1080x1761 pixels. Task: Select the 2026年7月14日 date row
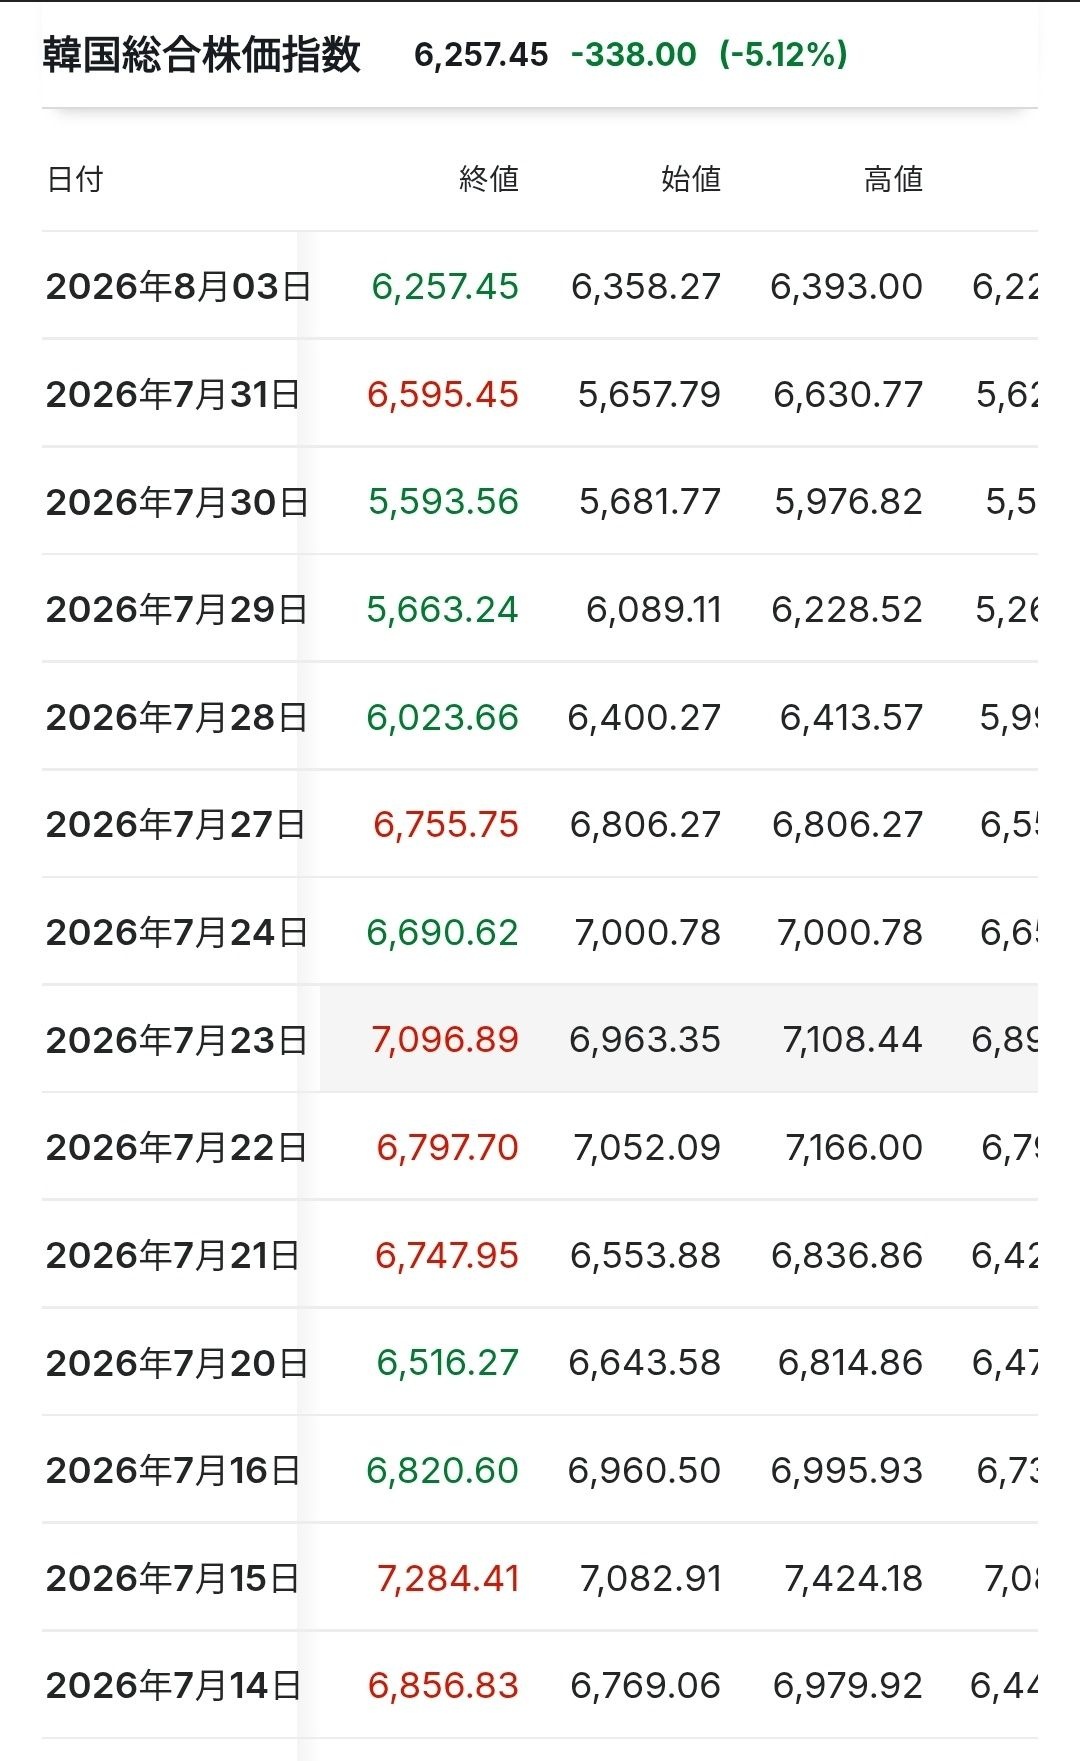(x=540, y=1685)
